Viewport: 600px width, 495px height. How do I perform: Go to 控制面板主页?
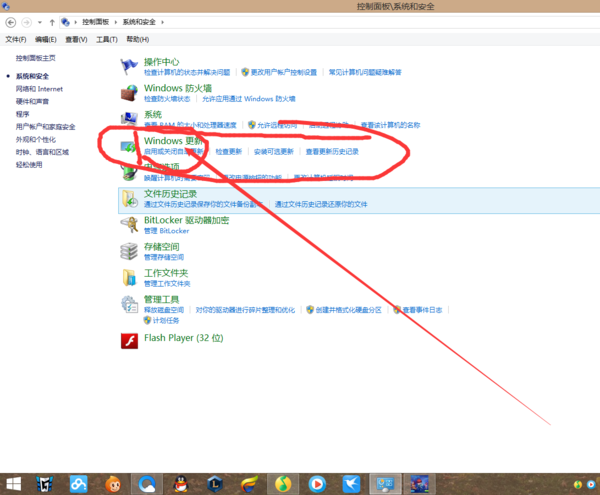coord(36,58)
